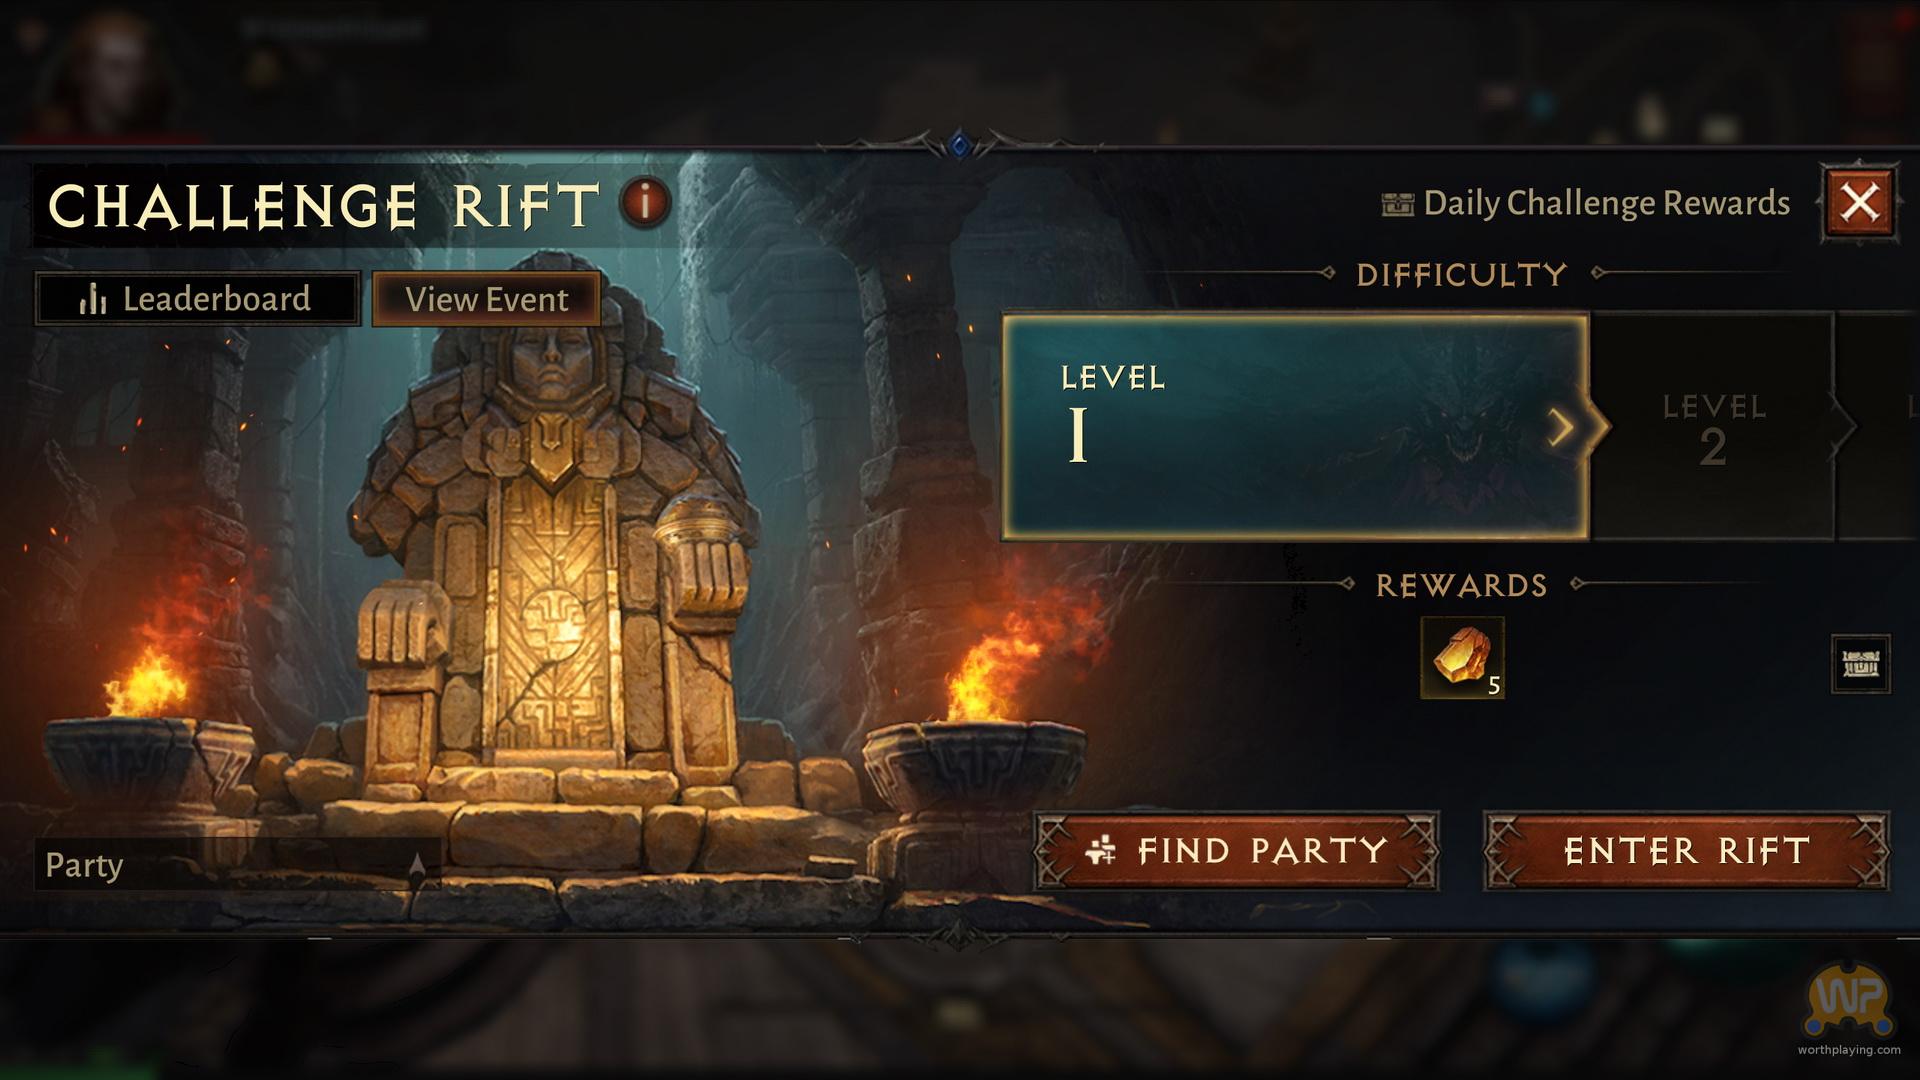Click the blue gem ornament atop panel
The height and width of the screenshot is (1080, 1920).
(x=959, y=146)
